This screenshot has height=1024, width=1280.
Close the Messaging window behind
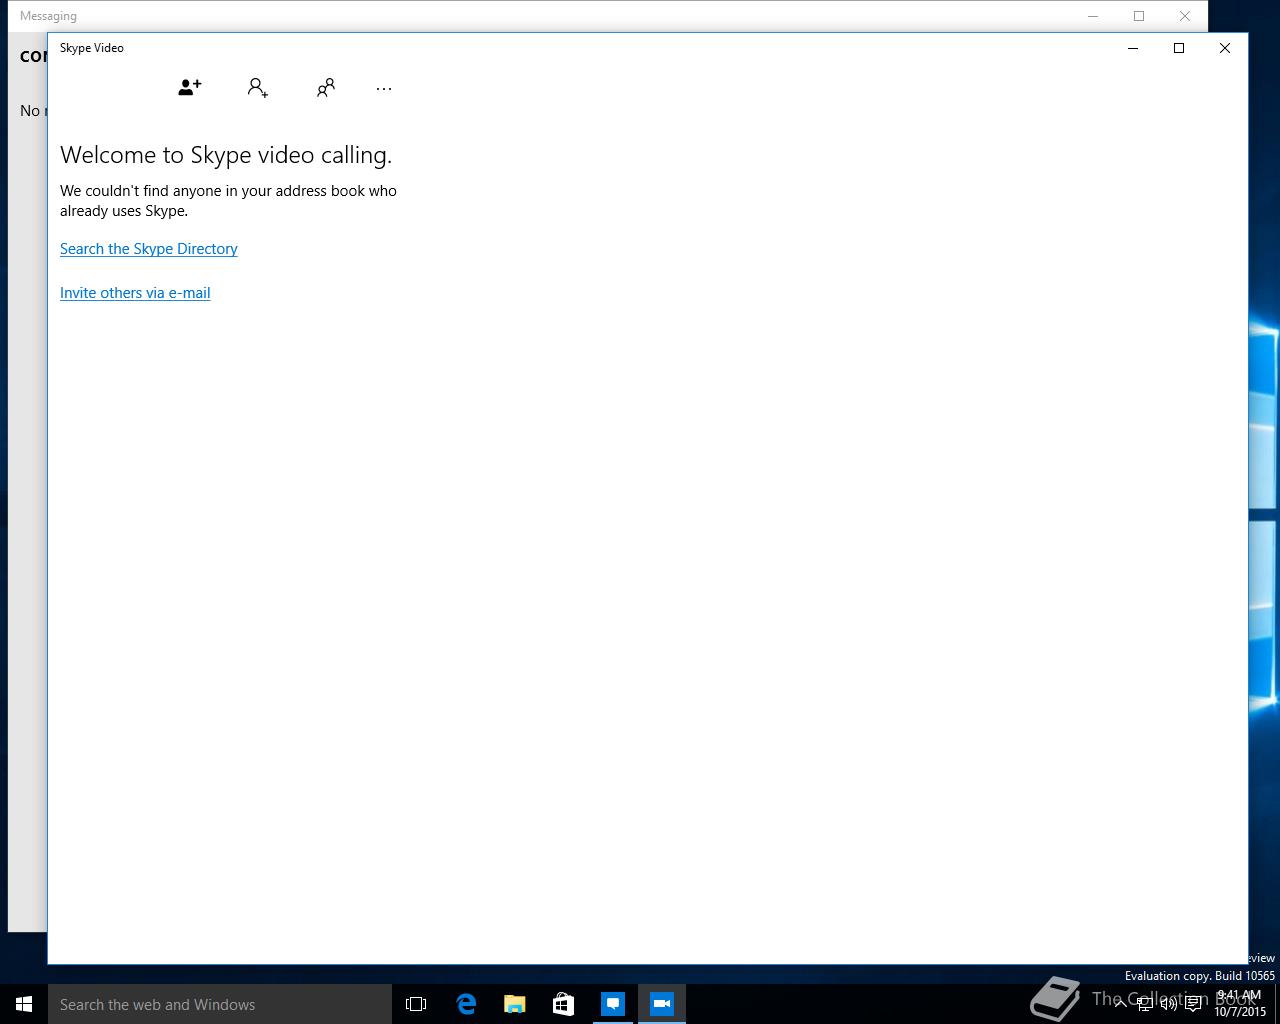coord(1185,16)
